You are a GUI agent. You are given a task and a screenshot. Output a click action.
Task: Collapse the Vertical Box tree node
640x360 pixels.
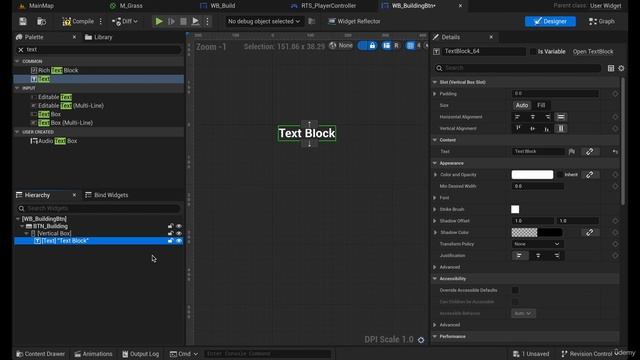pyautogui.click(x=27, y=233)
